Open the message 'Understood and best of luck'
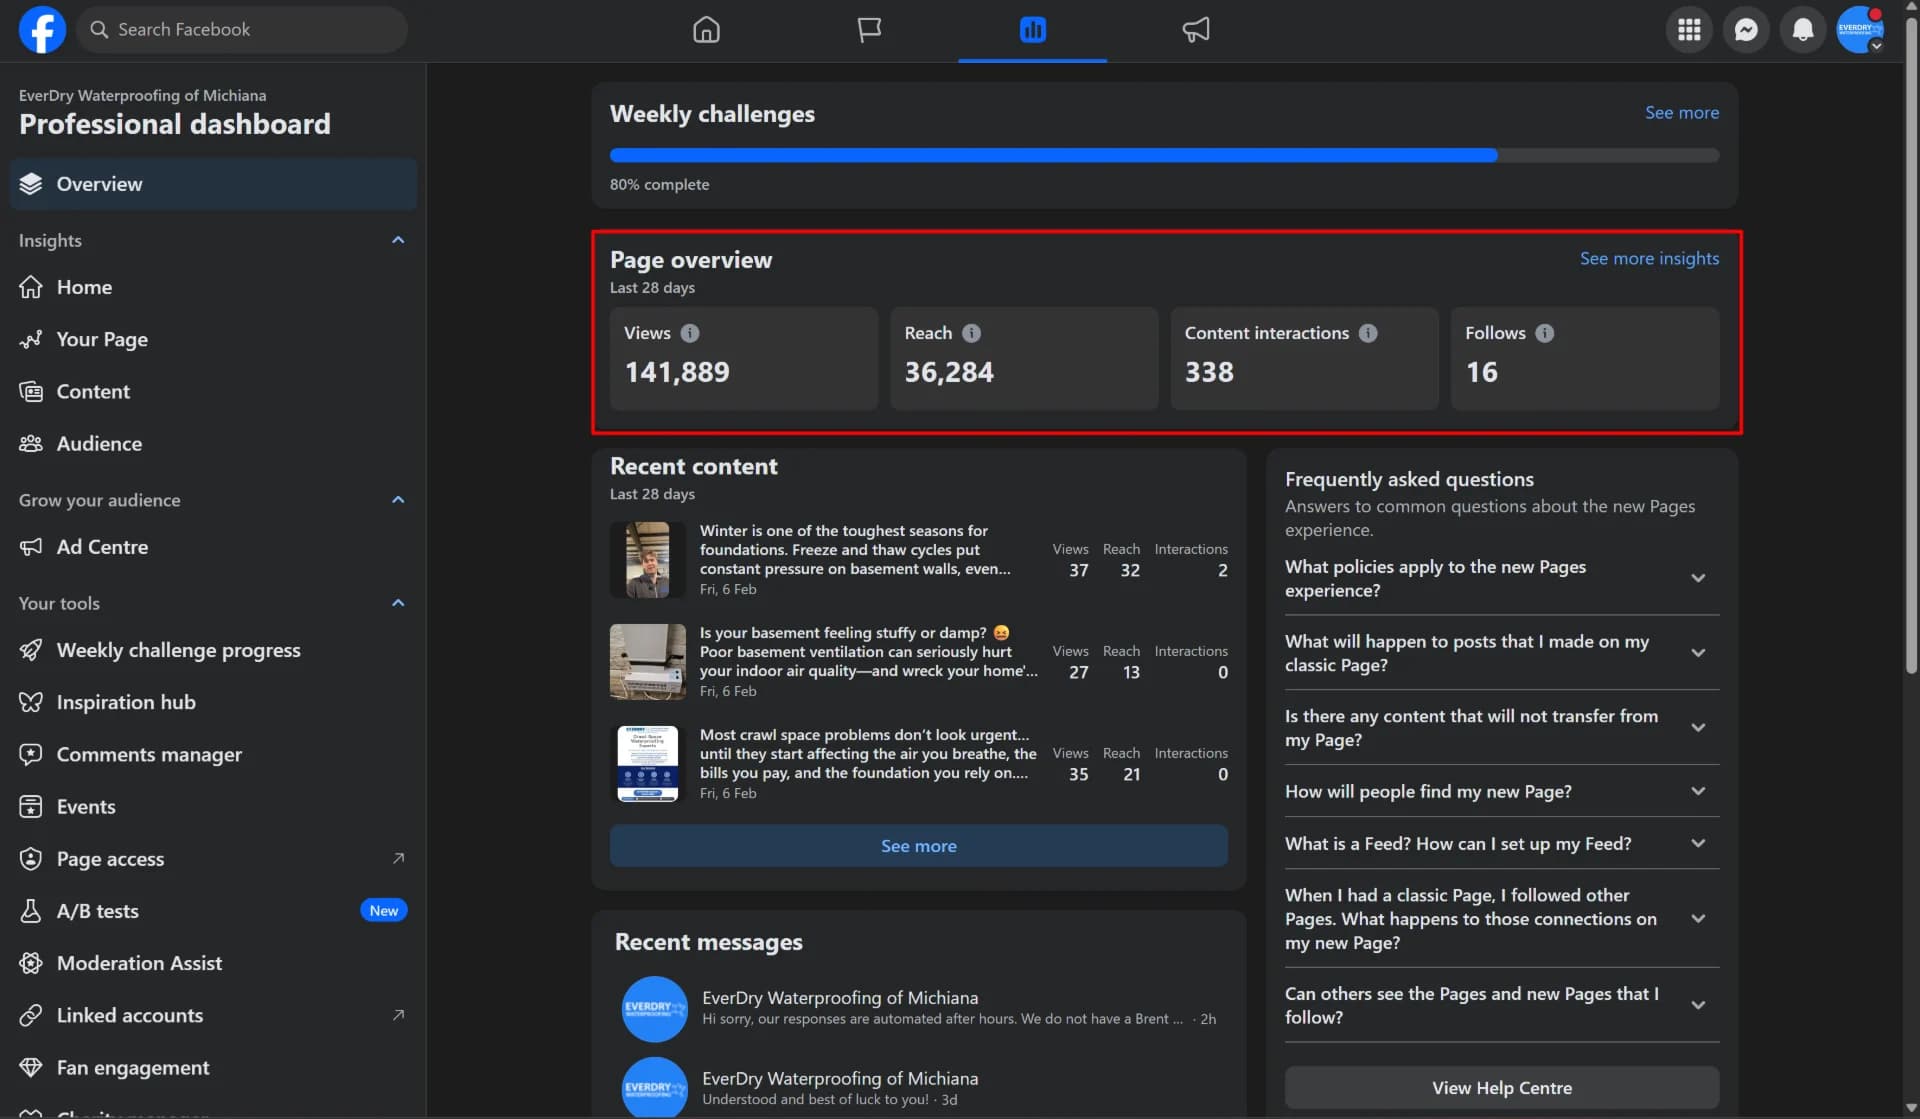The image size is (1920, 1119). [918, 1088]
